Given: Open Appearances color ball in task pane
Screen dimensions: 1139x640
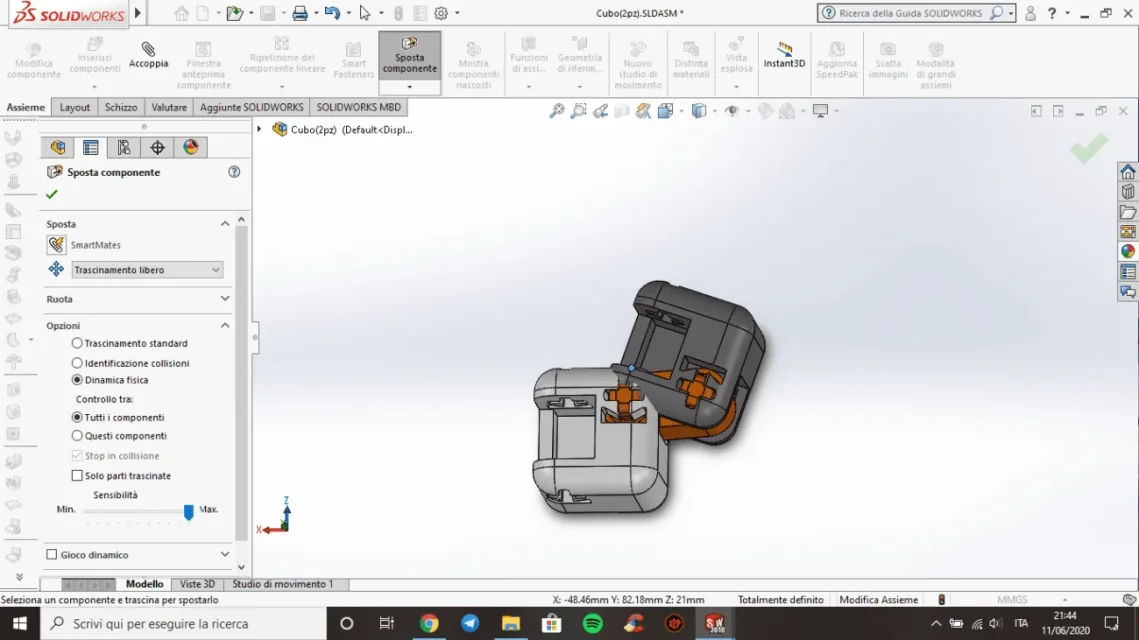Looking at the screenshot, I should [1127, 251].
